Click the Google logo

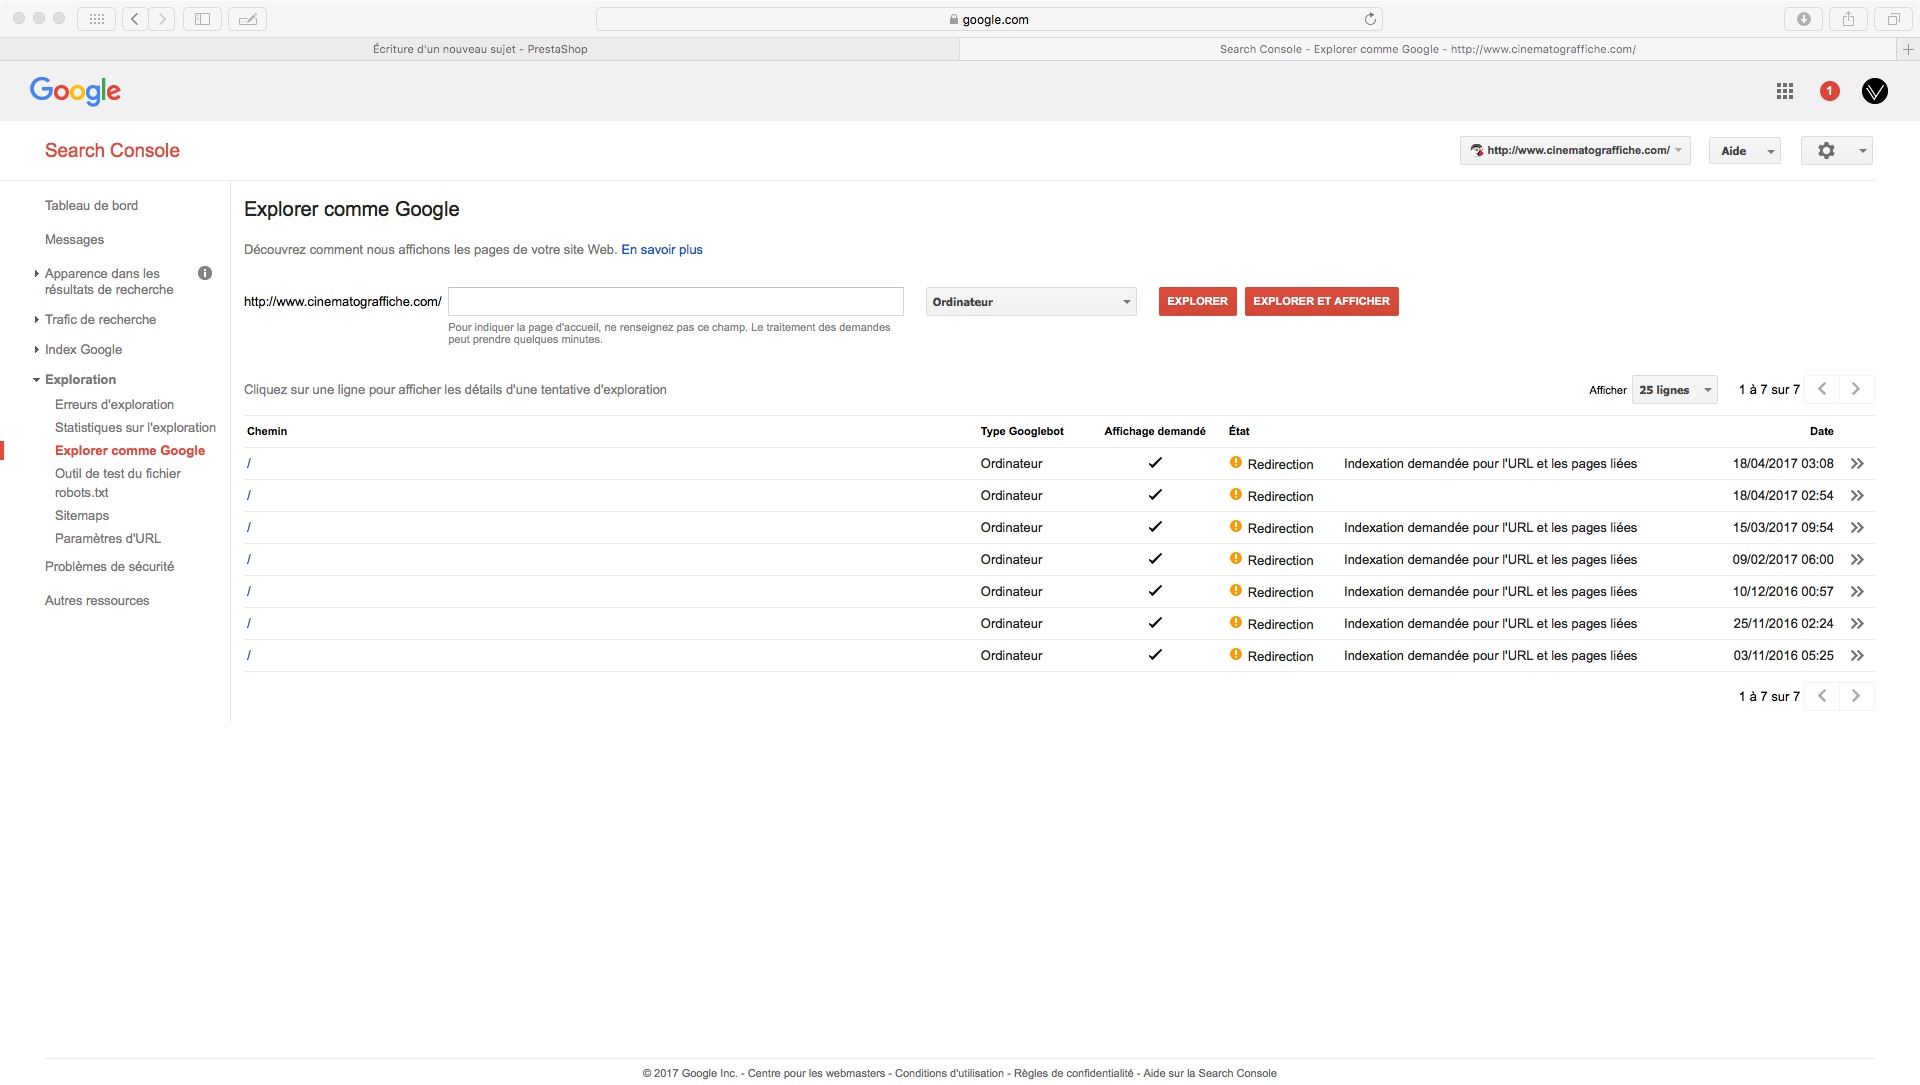point(75,91)
